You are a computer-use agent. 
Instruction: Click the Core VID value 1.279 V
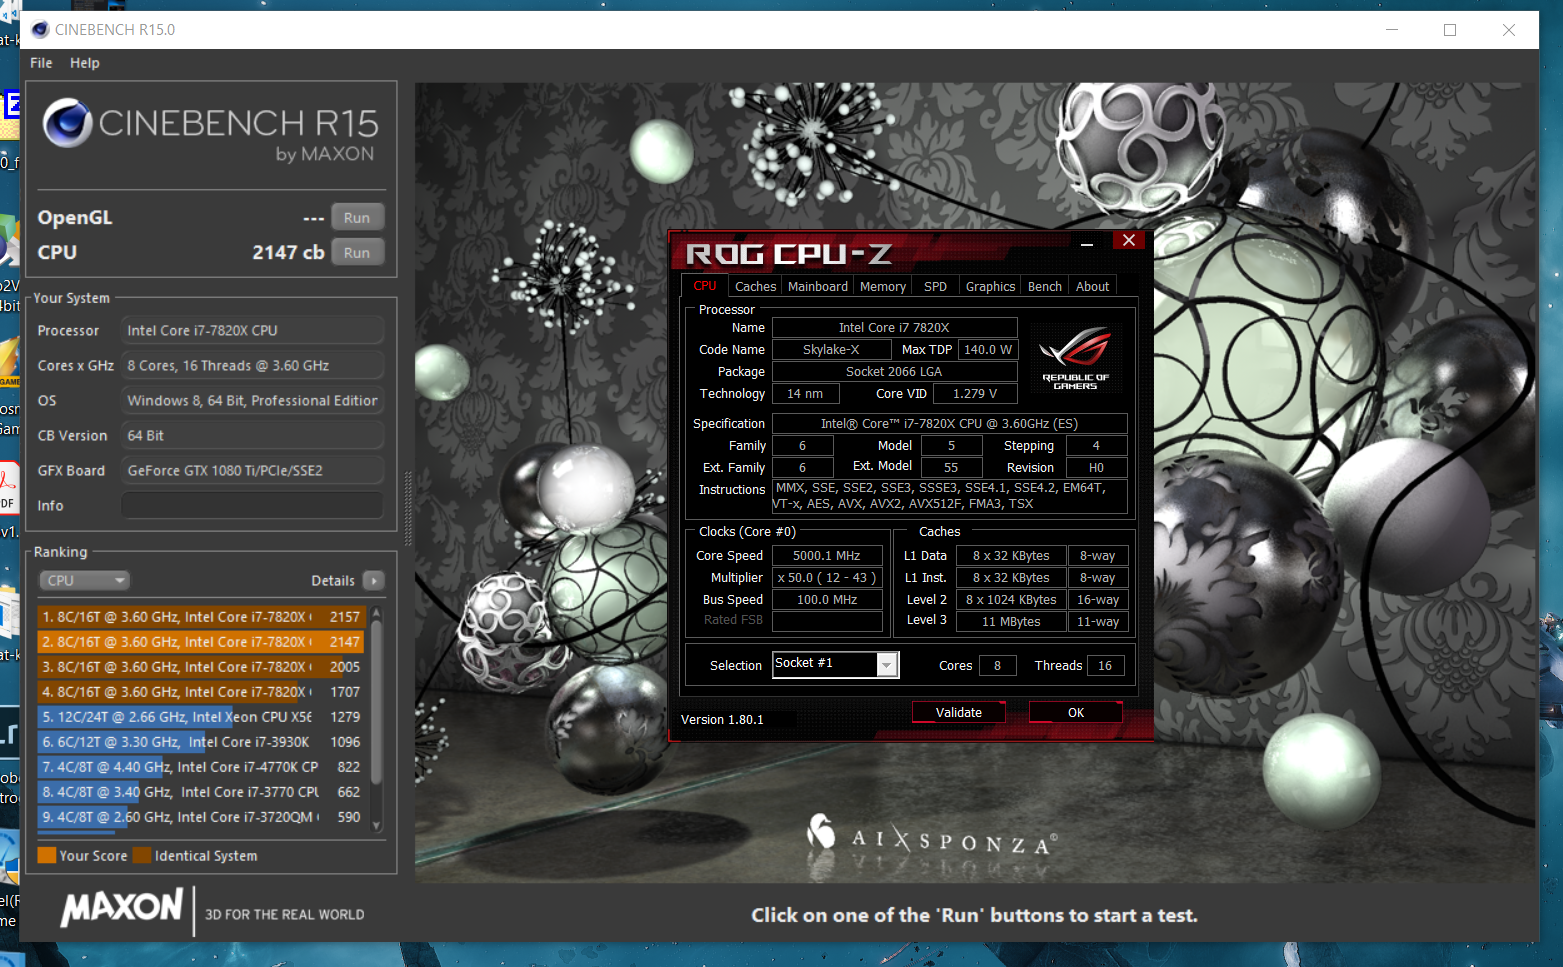tap(975, 394)
